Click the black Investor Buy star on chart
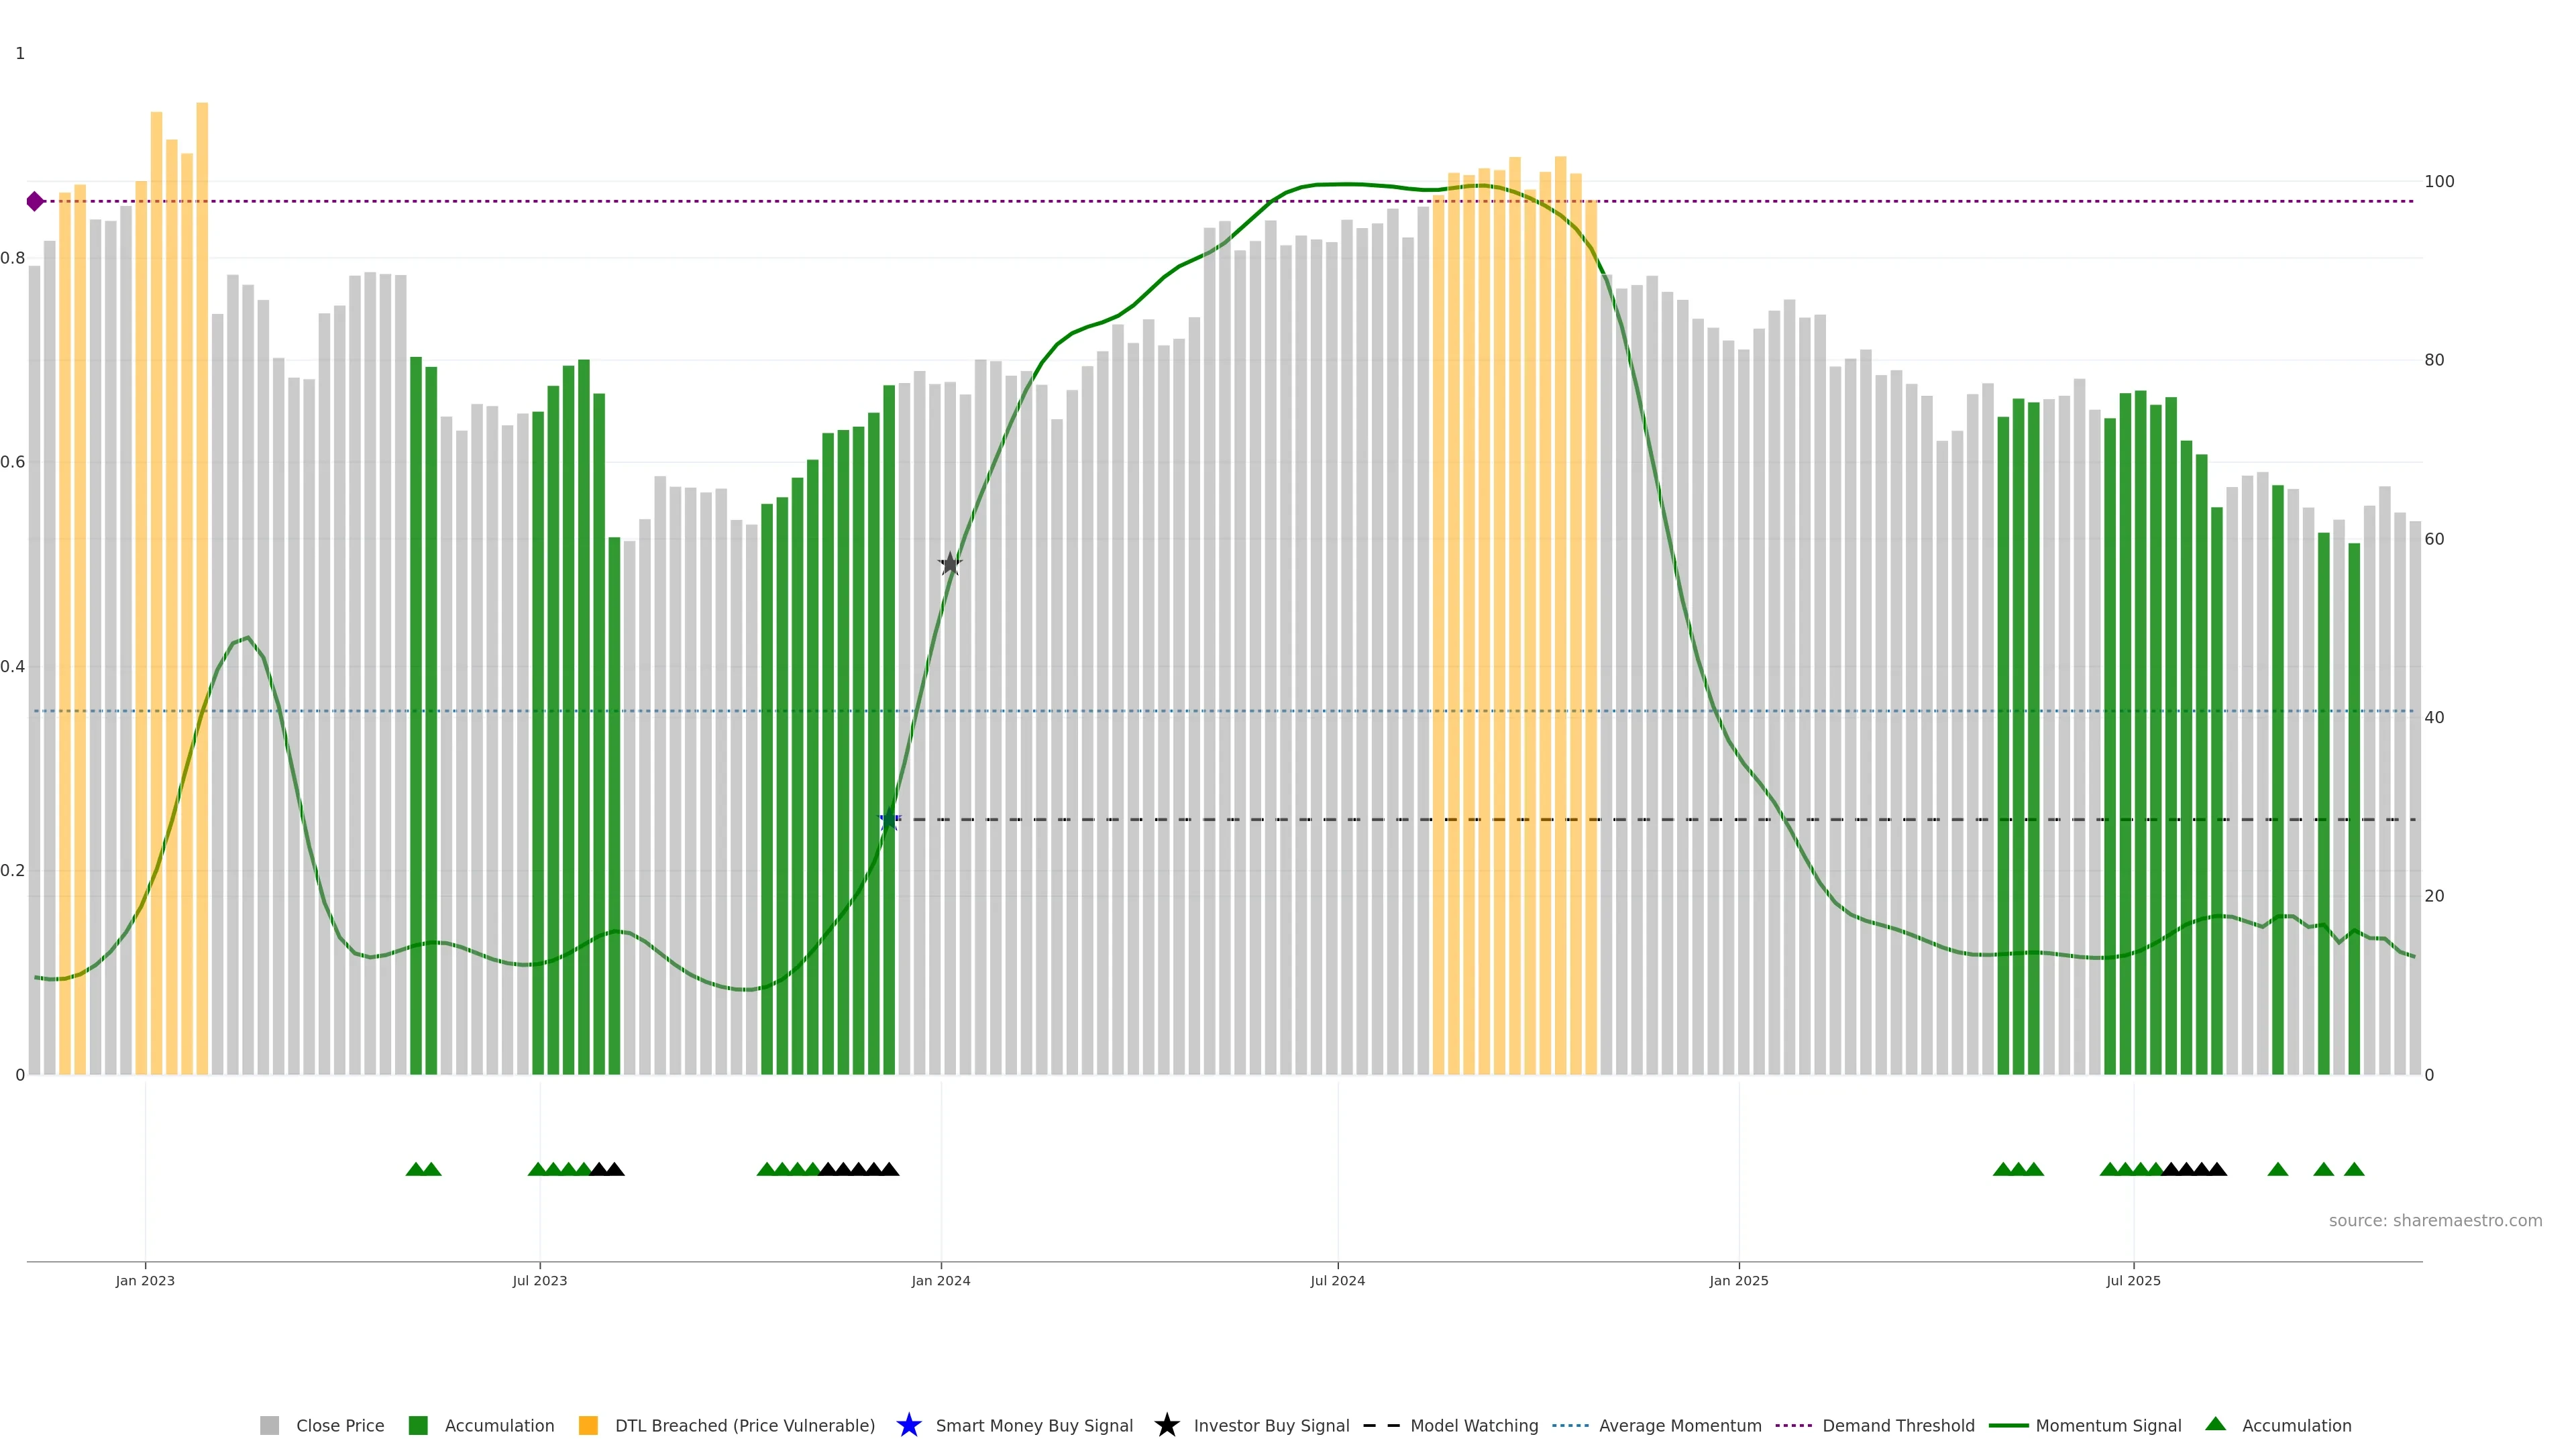Viewport: 2576px width, 1449px height. [950, 564]
